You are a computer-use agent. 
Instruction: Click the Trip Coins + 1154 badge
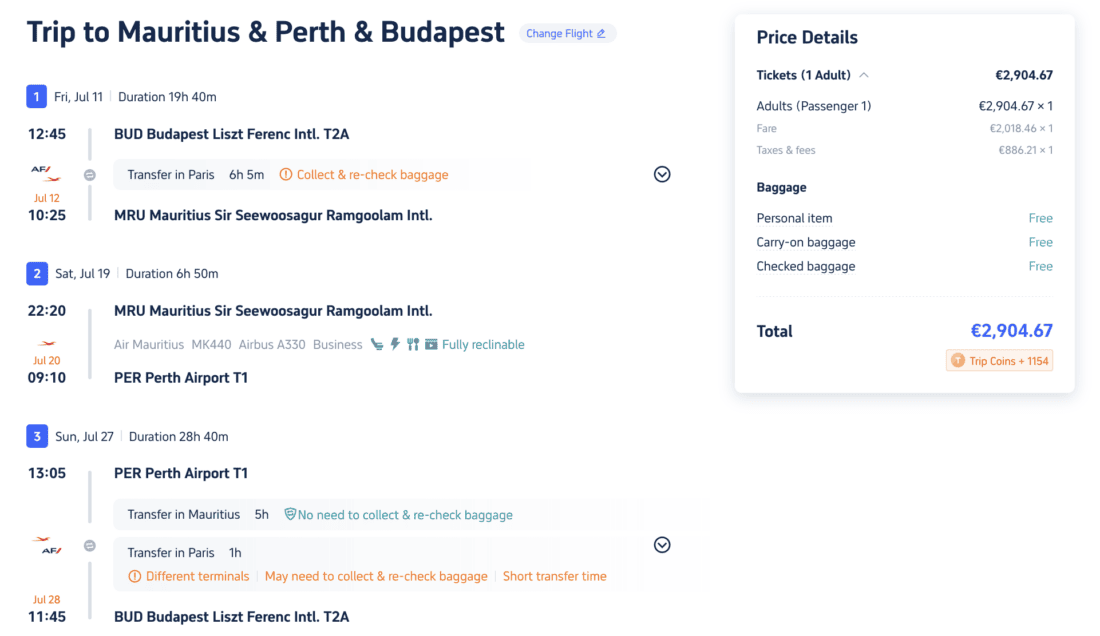click(1000, 361)
